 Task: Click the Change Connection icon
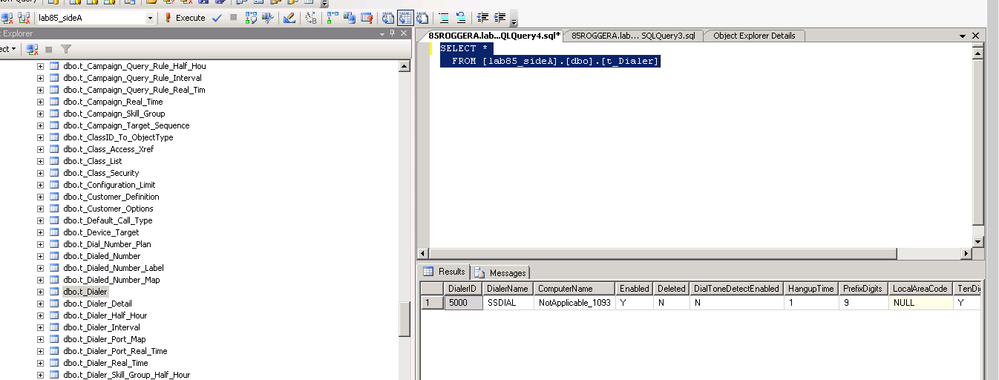(24, 18)
